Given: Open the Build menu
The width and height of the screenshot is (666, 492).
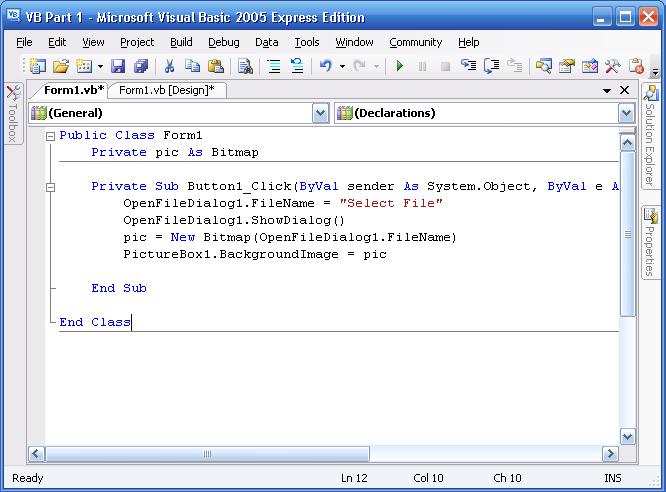Looking at the screenshot, I should click(181, 42).
